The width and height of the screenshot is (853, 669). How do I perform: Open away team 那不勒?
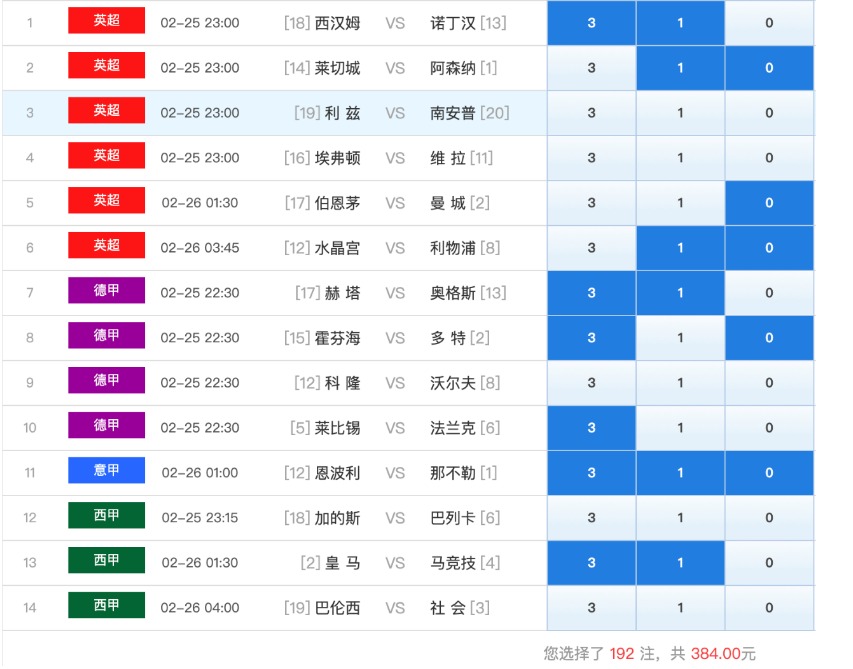[453, 473]
